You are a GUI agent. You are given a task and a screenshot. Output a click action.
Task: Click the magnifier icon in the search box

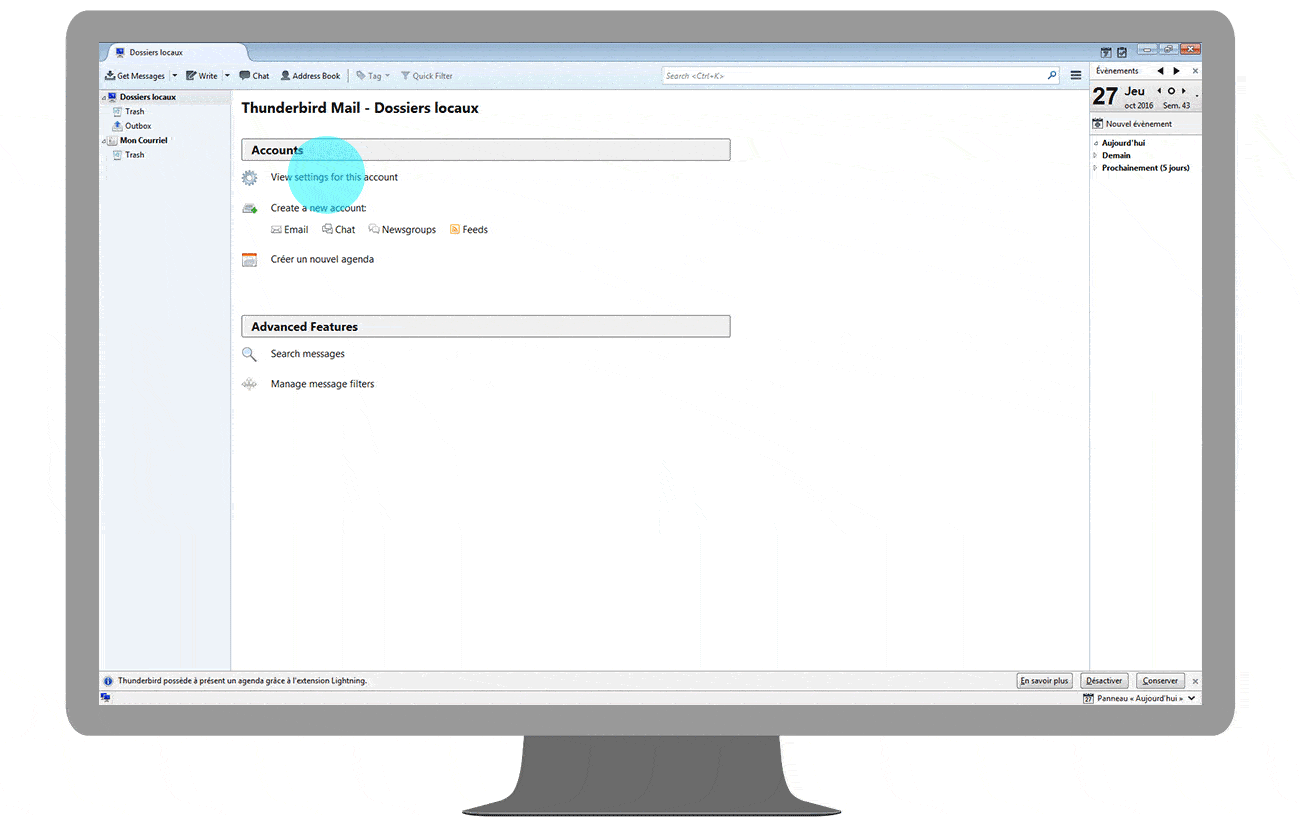click(1052, 76)
